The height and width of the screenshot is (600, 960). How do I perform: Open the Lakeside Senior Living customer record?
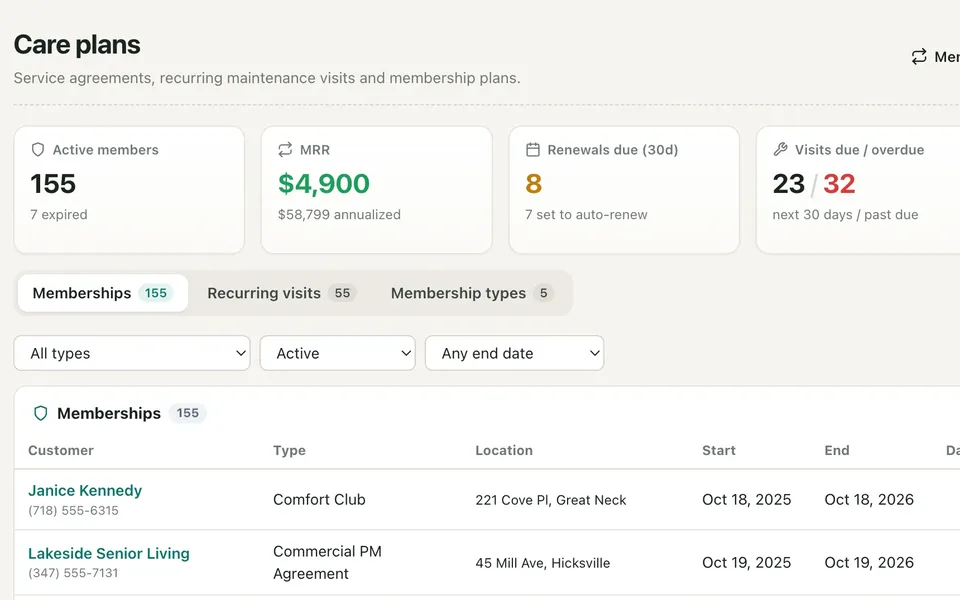coord(109,553)
